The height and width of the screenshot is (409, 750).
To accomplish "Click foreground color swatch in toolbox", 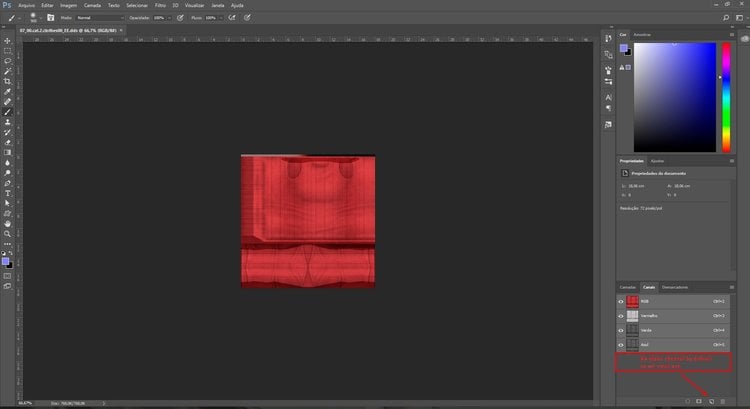I will pos(5,261).
